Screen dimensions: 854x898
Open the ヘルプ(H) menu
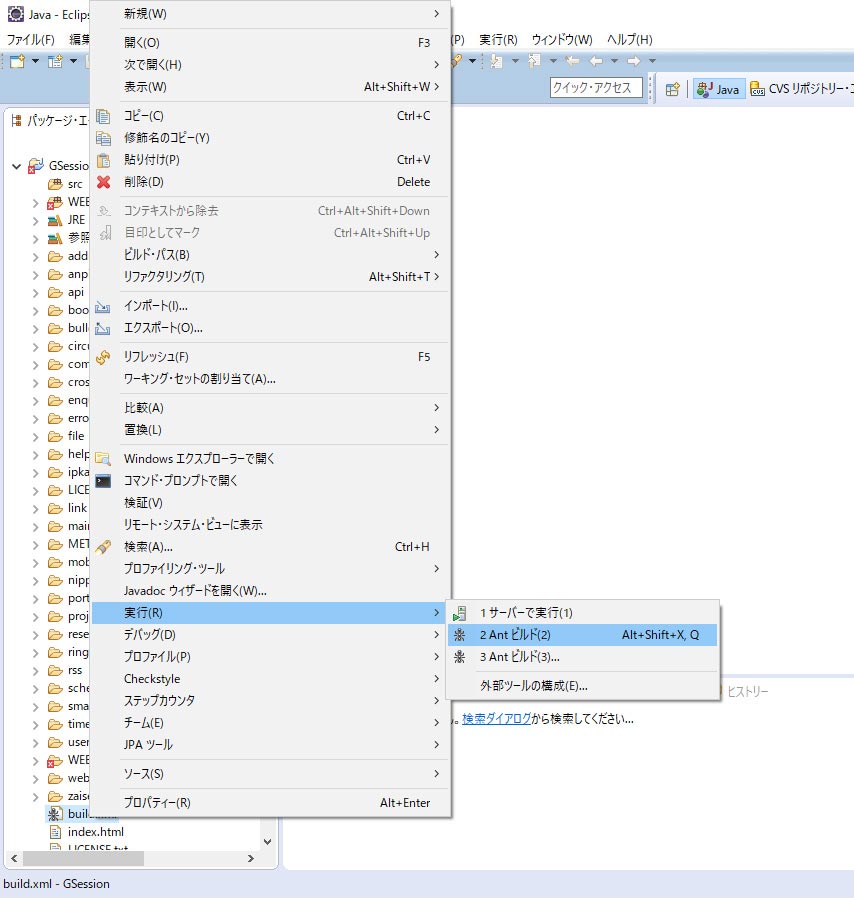tap(629, 40)
